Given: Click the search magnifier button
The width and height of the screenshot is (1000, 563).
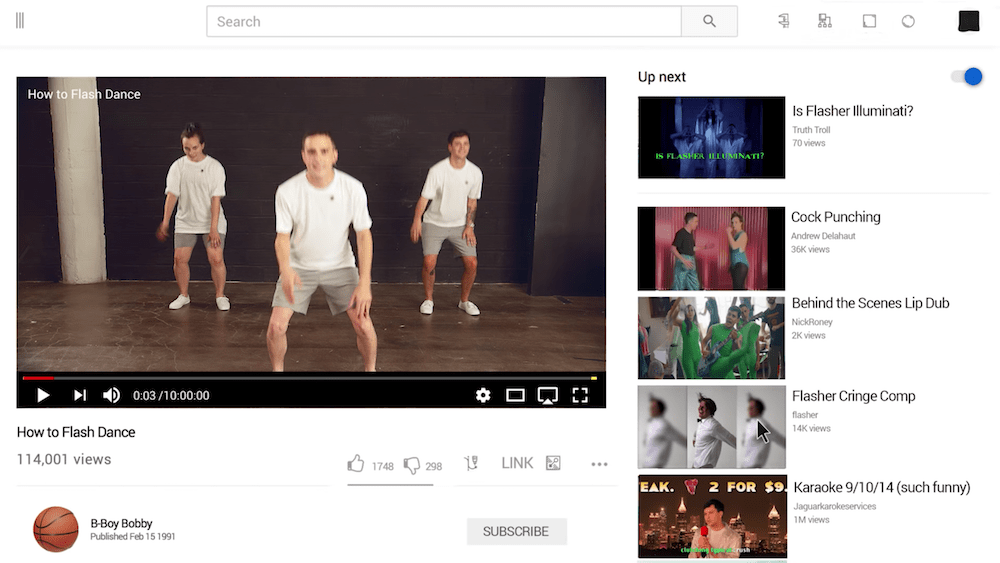Looking at the screenshot, I should [x=709, y=21].
